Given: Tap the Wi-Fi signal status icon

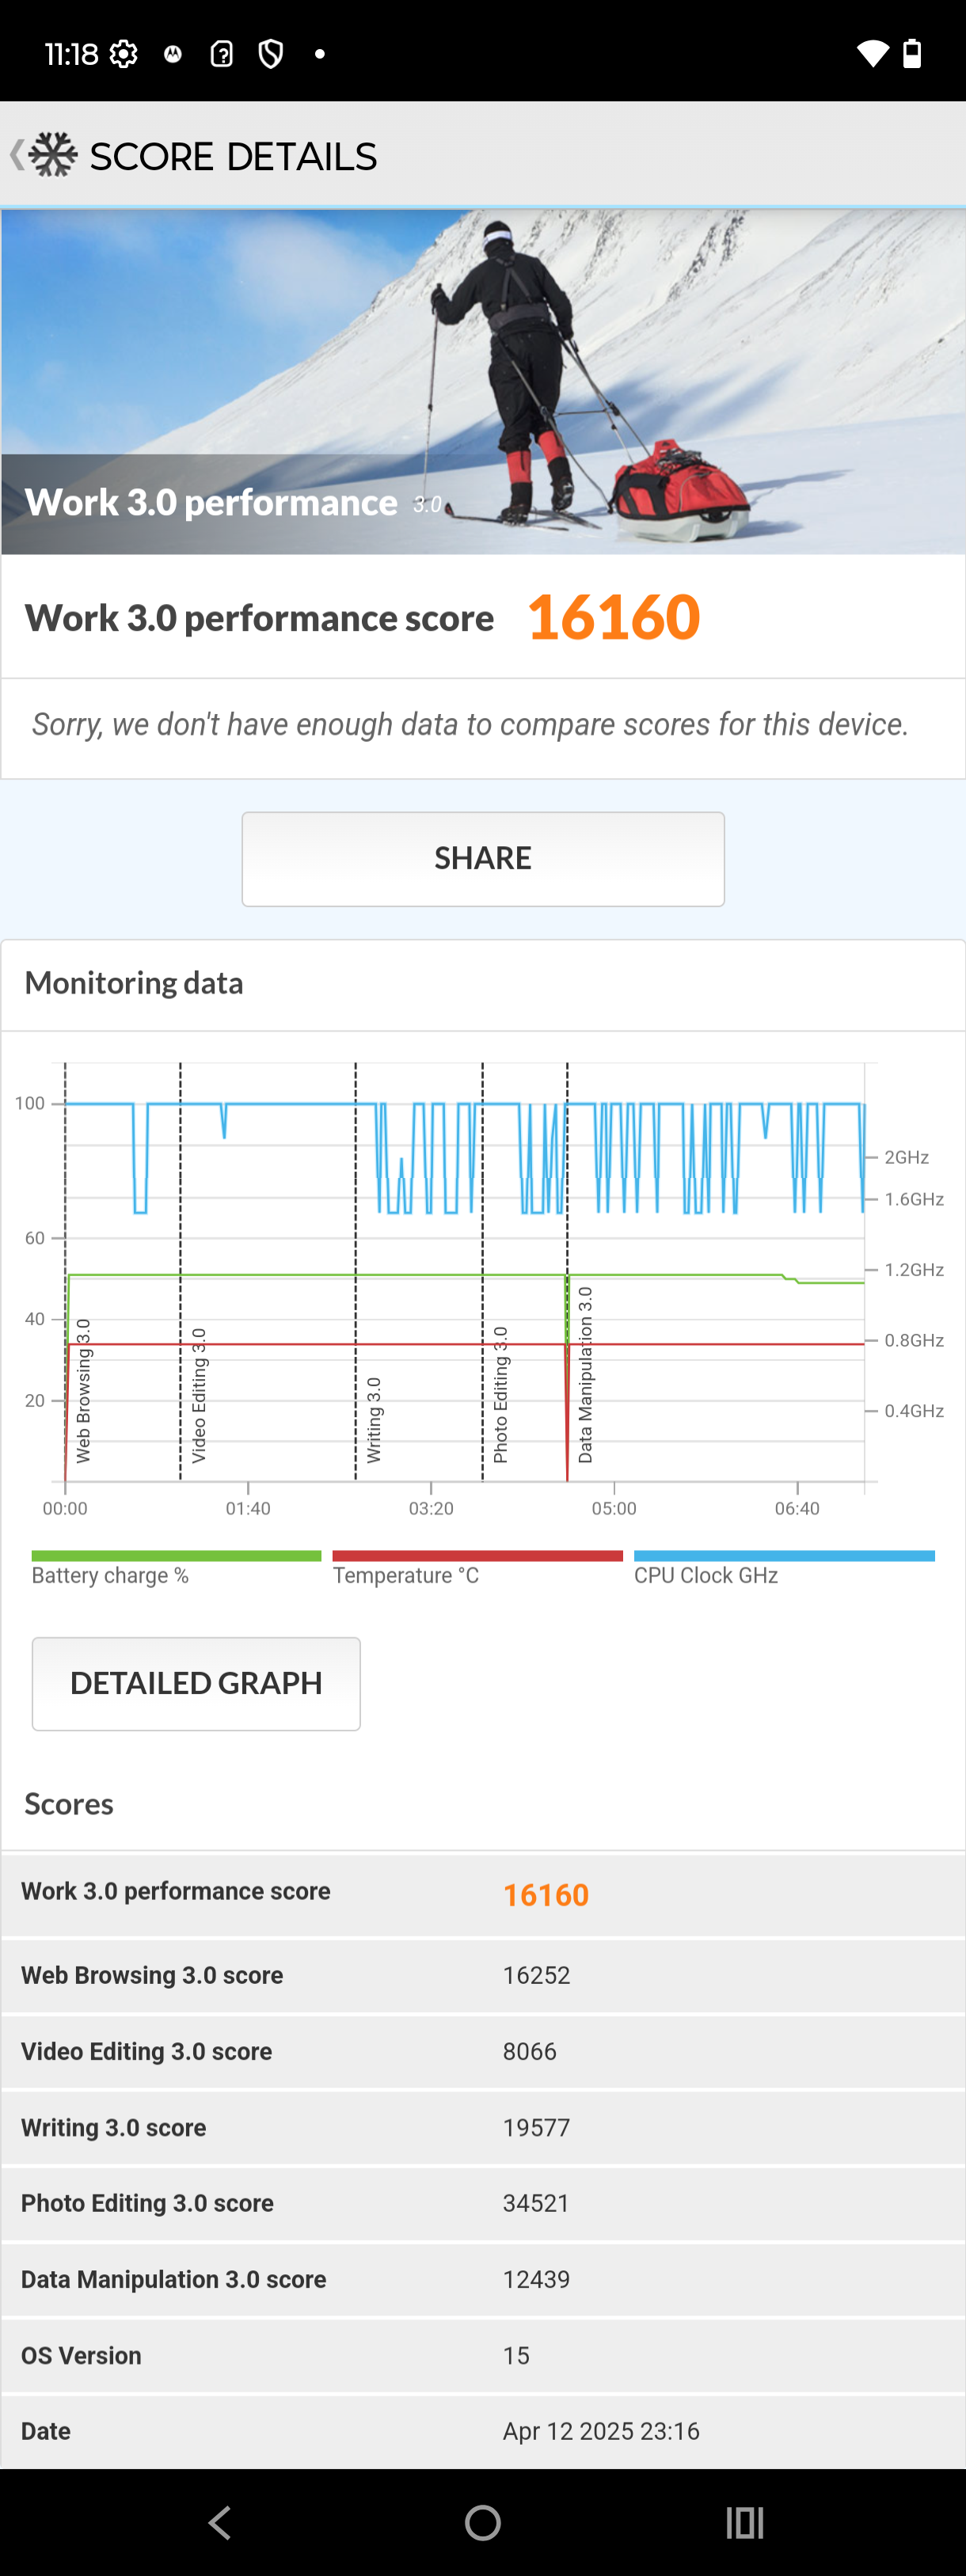Looking at the screenshot, I should 872,54.
